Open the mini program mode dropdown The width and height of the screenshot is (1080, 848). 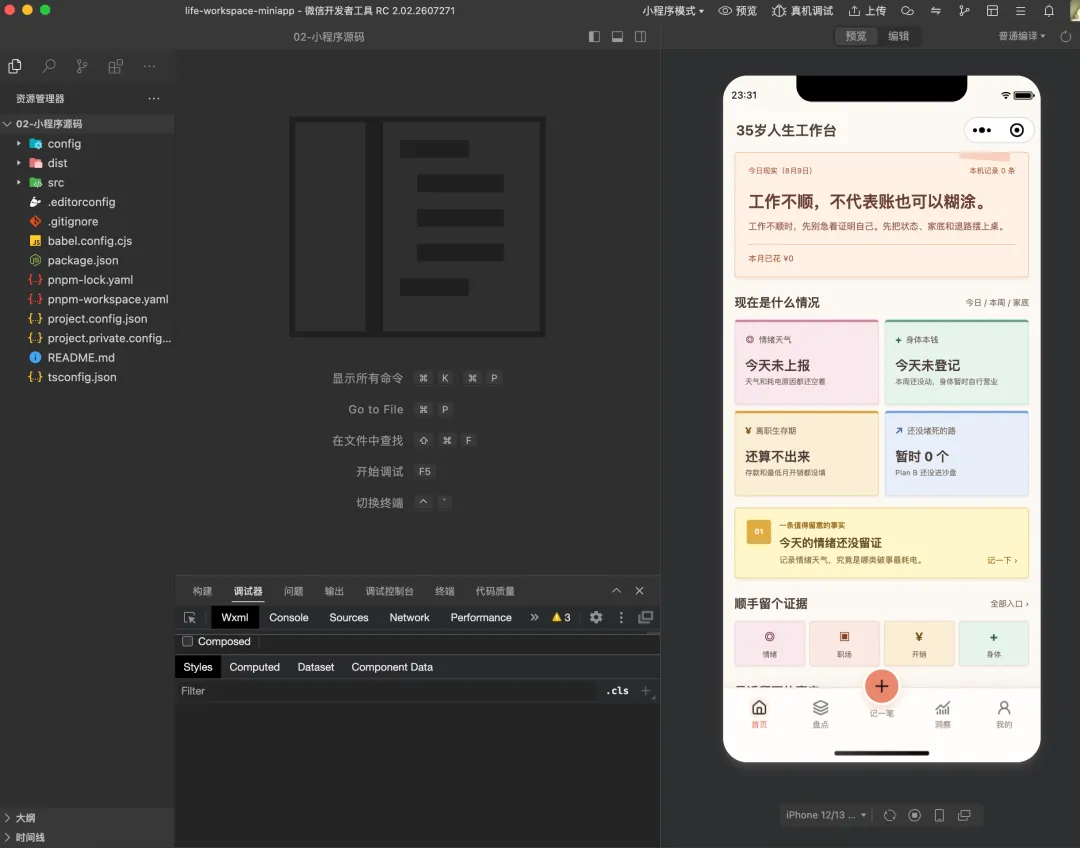pyautogui.click(x=673, y=11)
